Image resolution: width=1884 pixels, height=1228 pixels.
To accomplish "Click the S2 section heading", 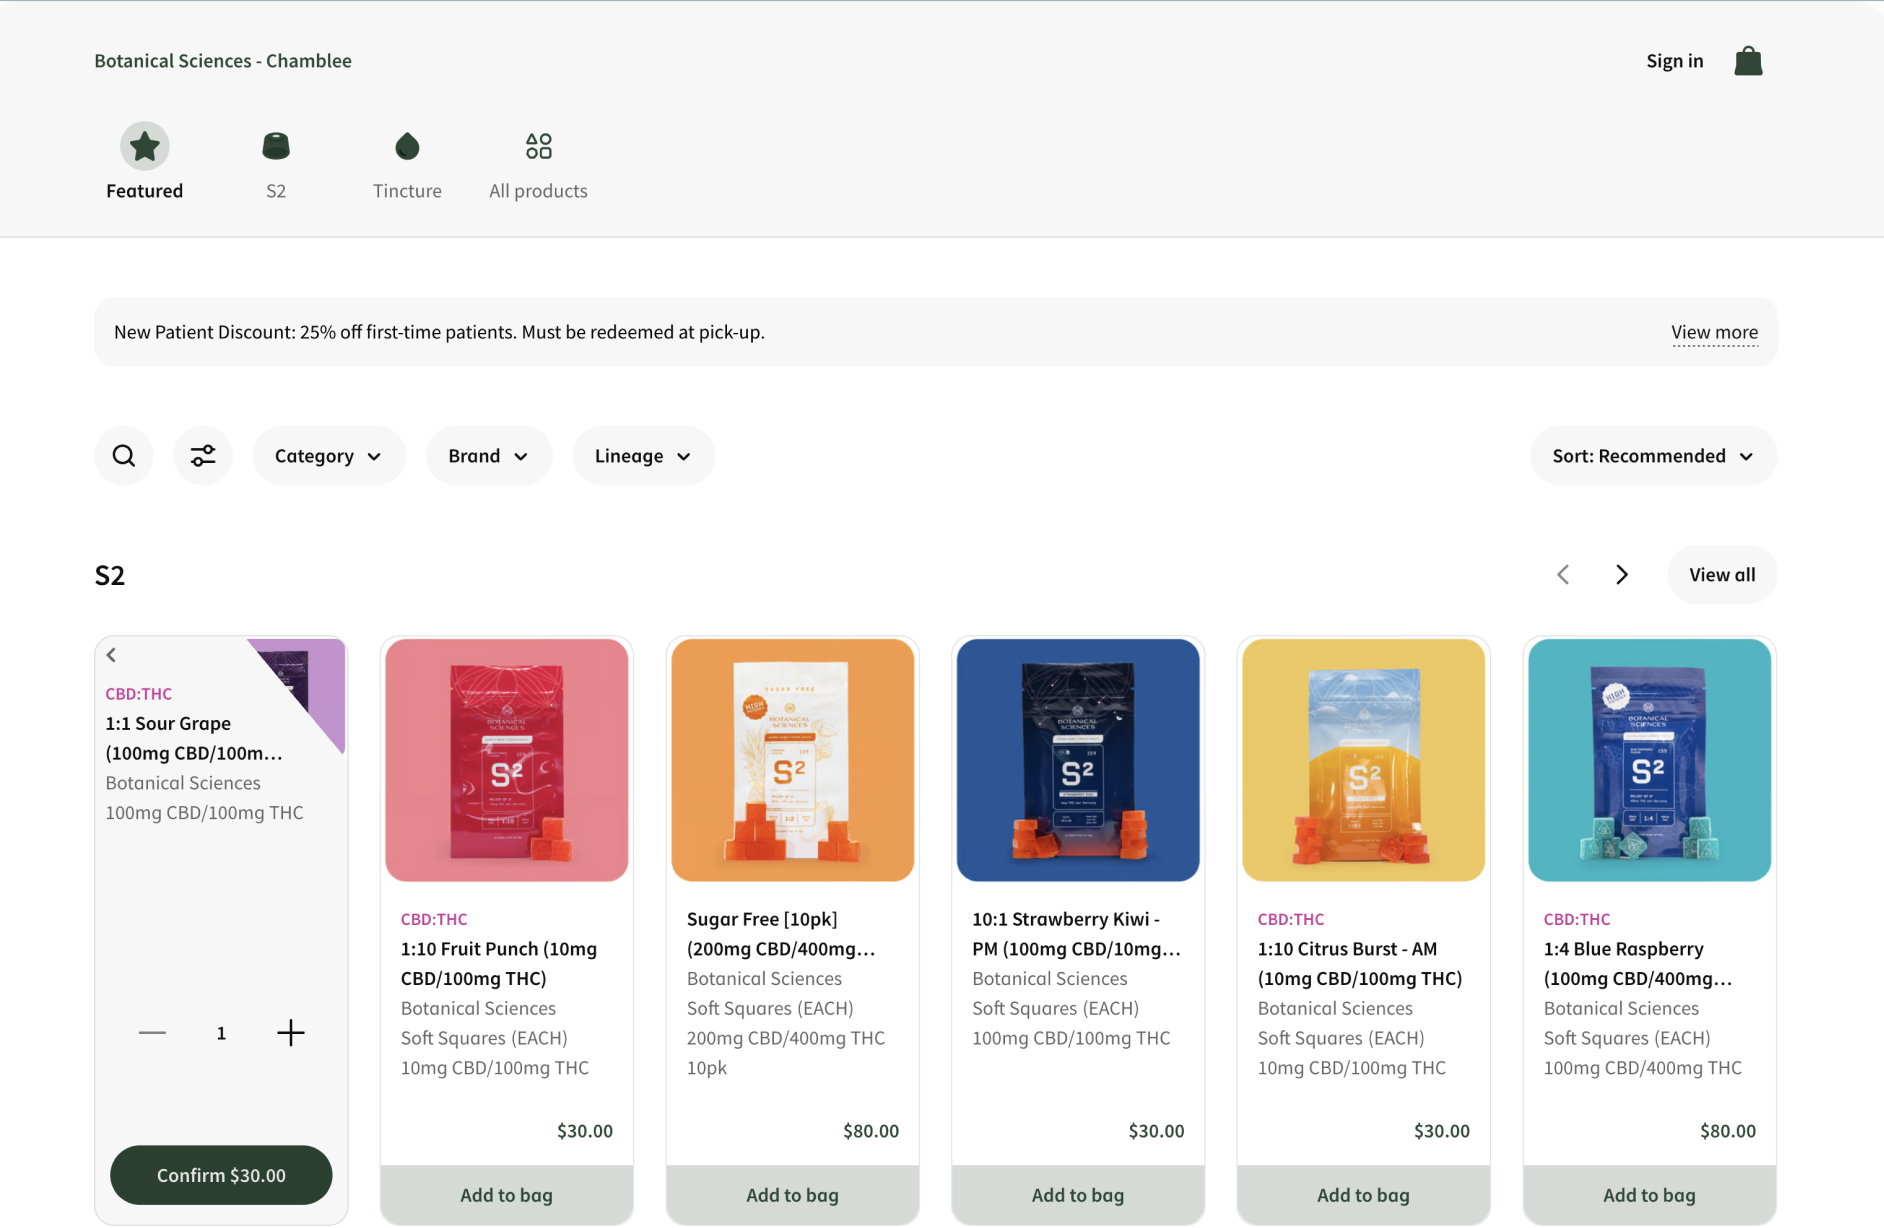I will 110,575.
